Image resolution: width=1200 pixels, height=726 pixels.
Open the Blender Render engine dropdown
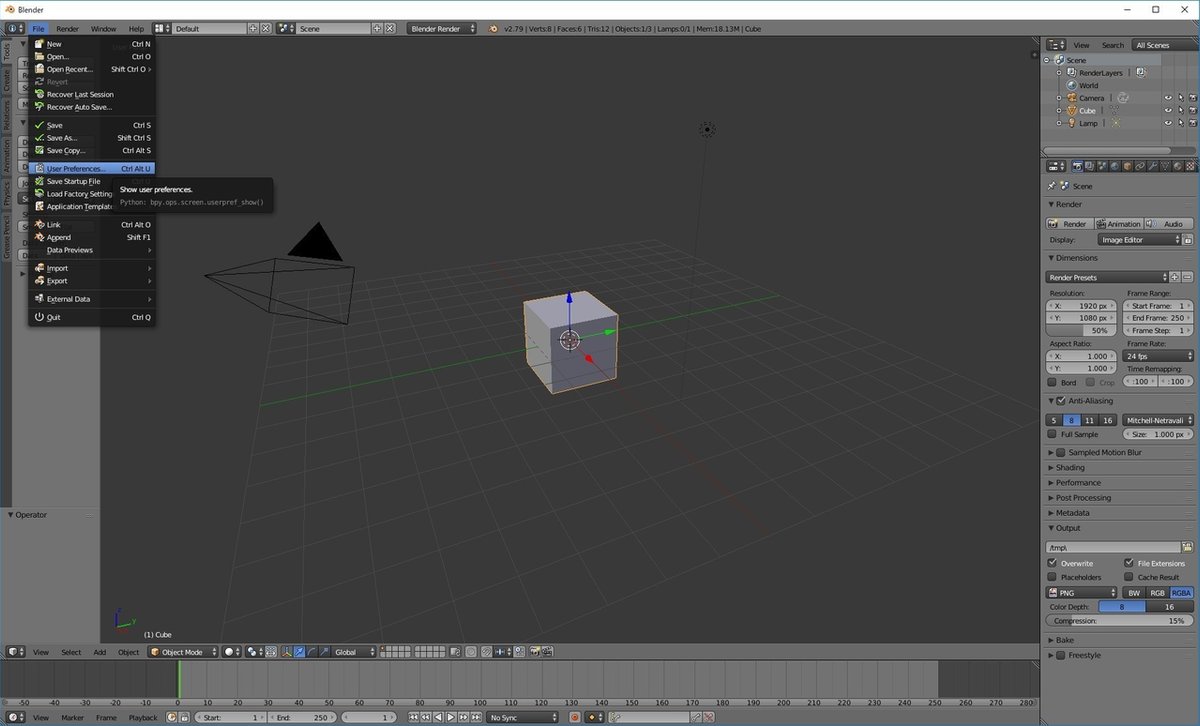tap(442, 29)
